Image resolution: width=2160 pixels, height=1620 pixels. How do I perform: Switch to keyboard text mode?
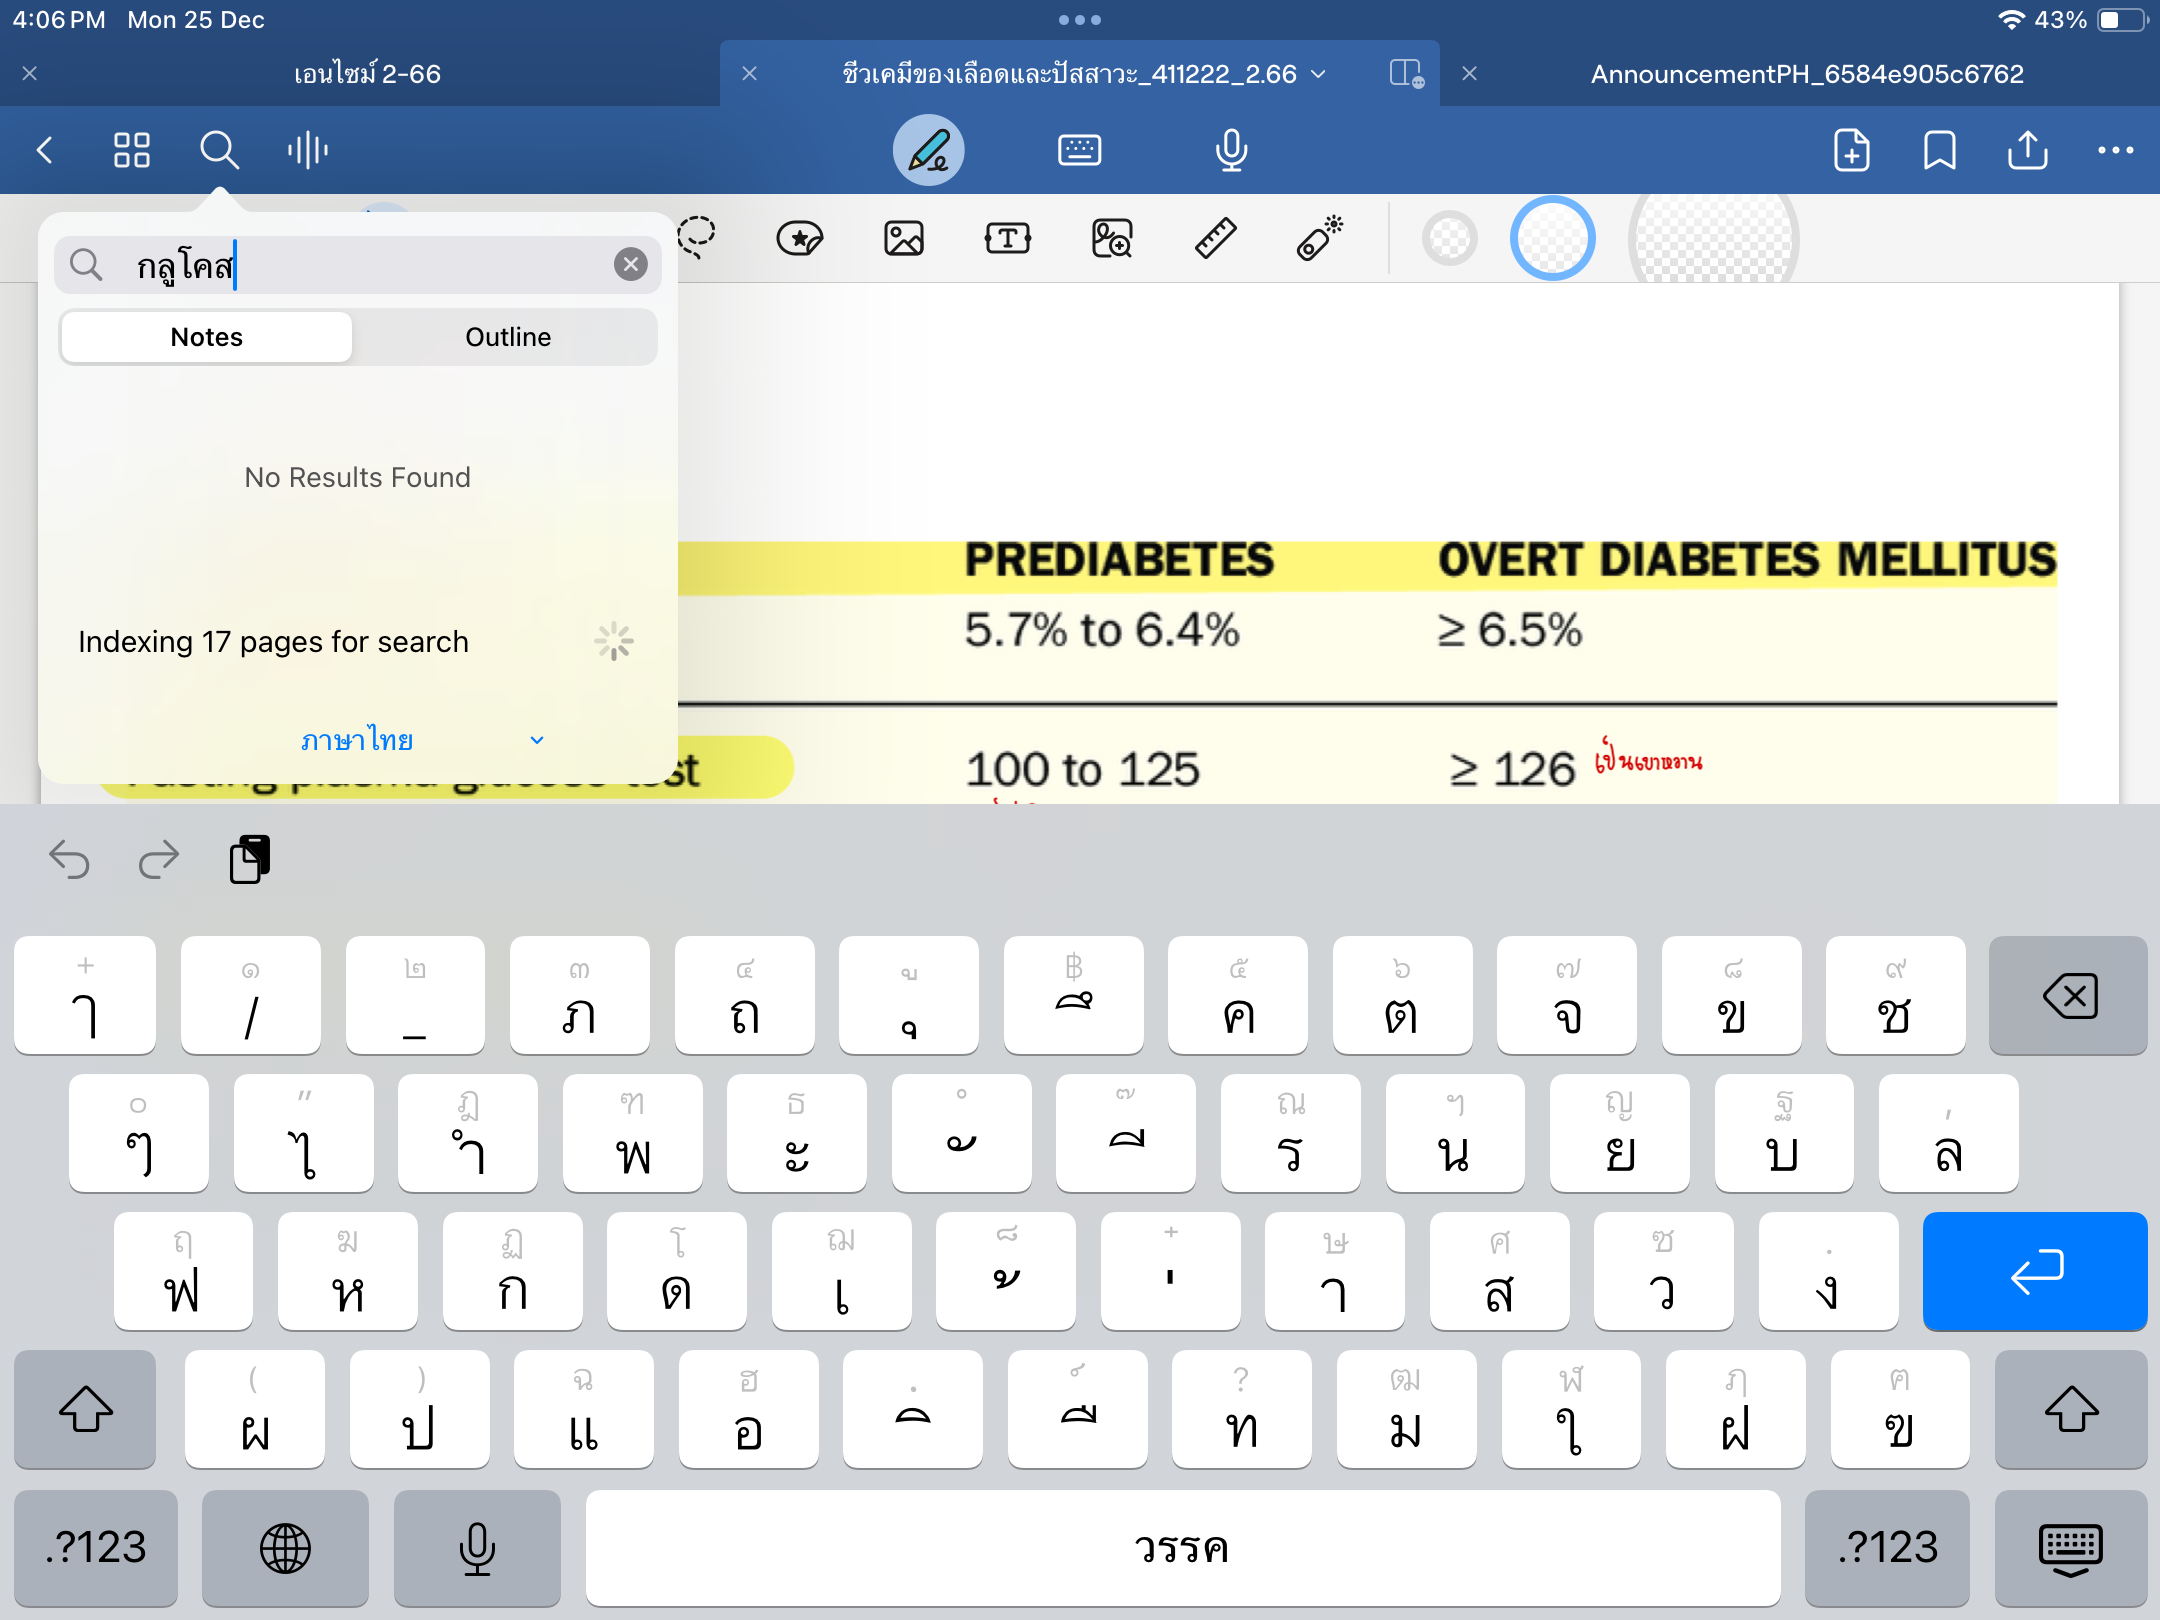click(1079, 150)
